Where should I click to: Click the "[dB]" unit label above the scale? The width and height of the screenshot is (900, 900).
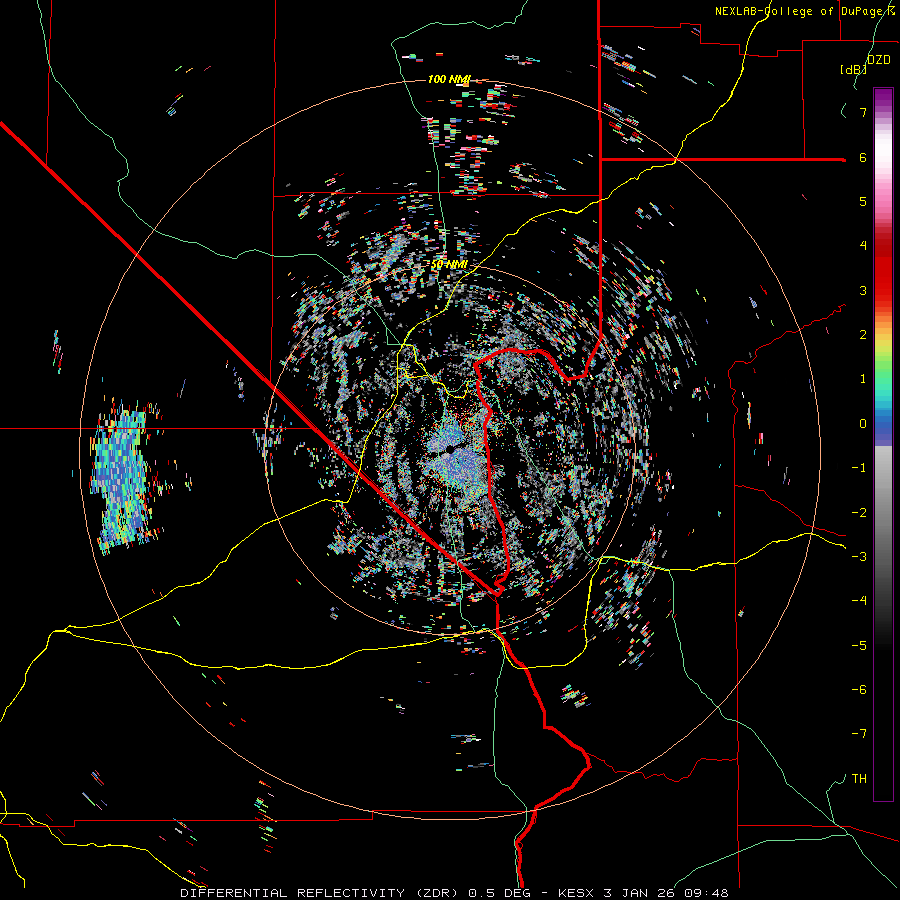tap(853, 69)
